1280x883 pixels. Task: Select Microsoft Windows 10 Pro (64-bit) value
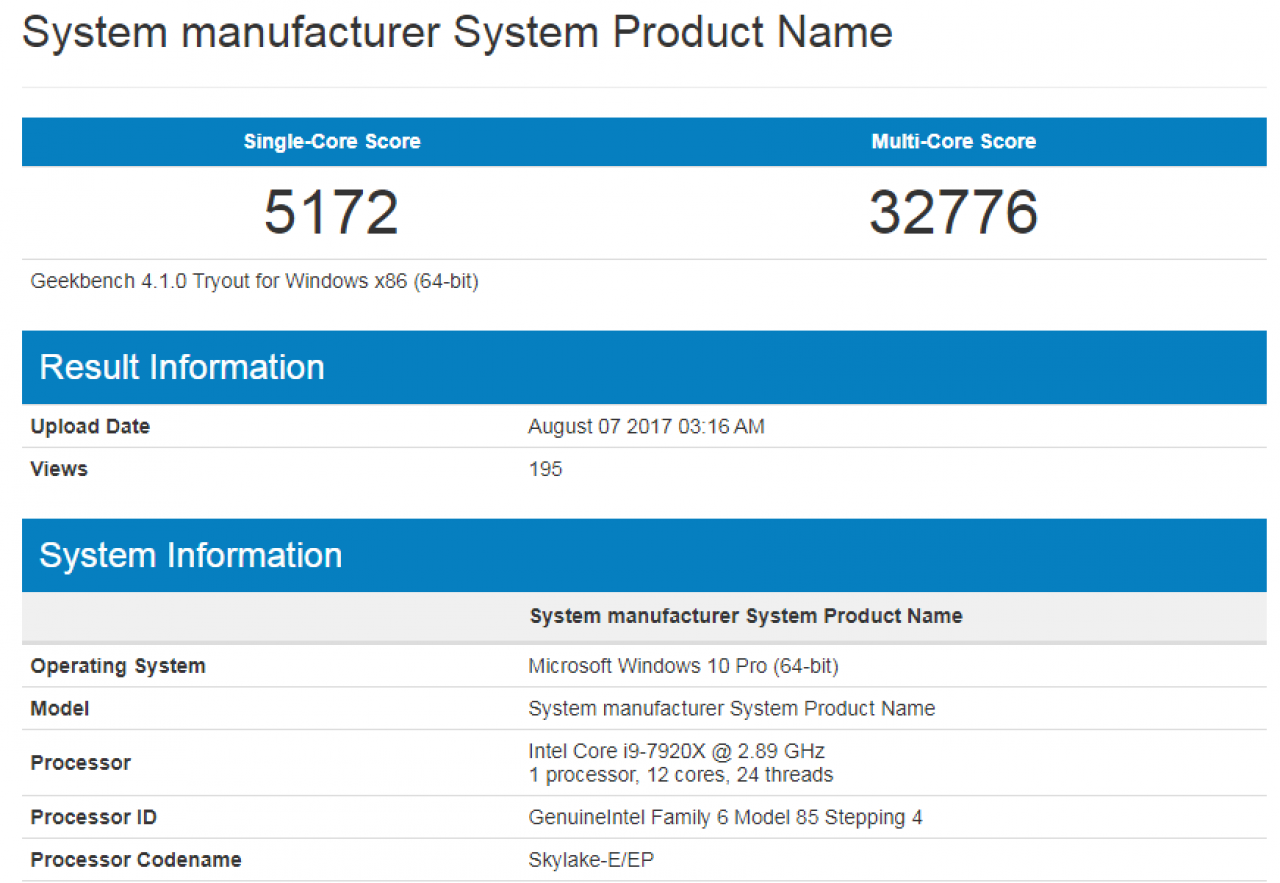point(683,666)
